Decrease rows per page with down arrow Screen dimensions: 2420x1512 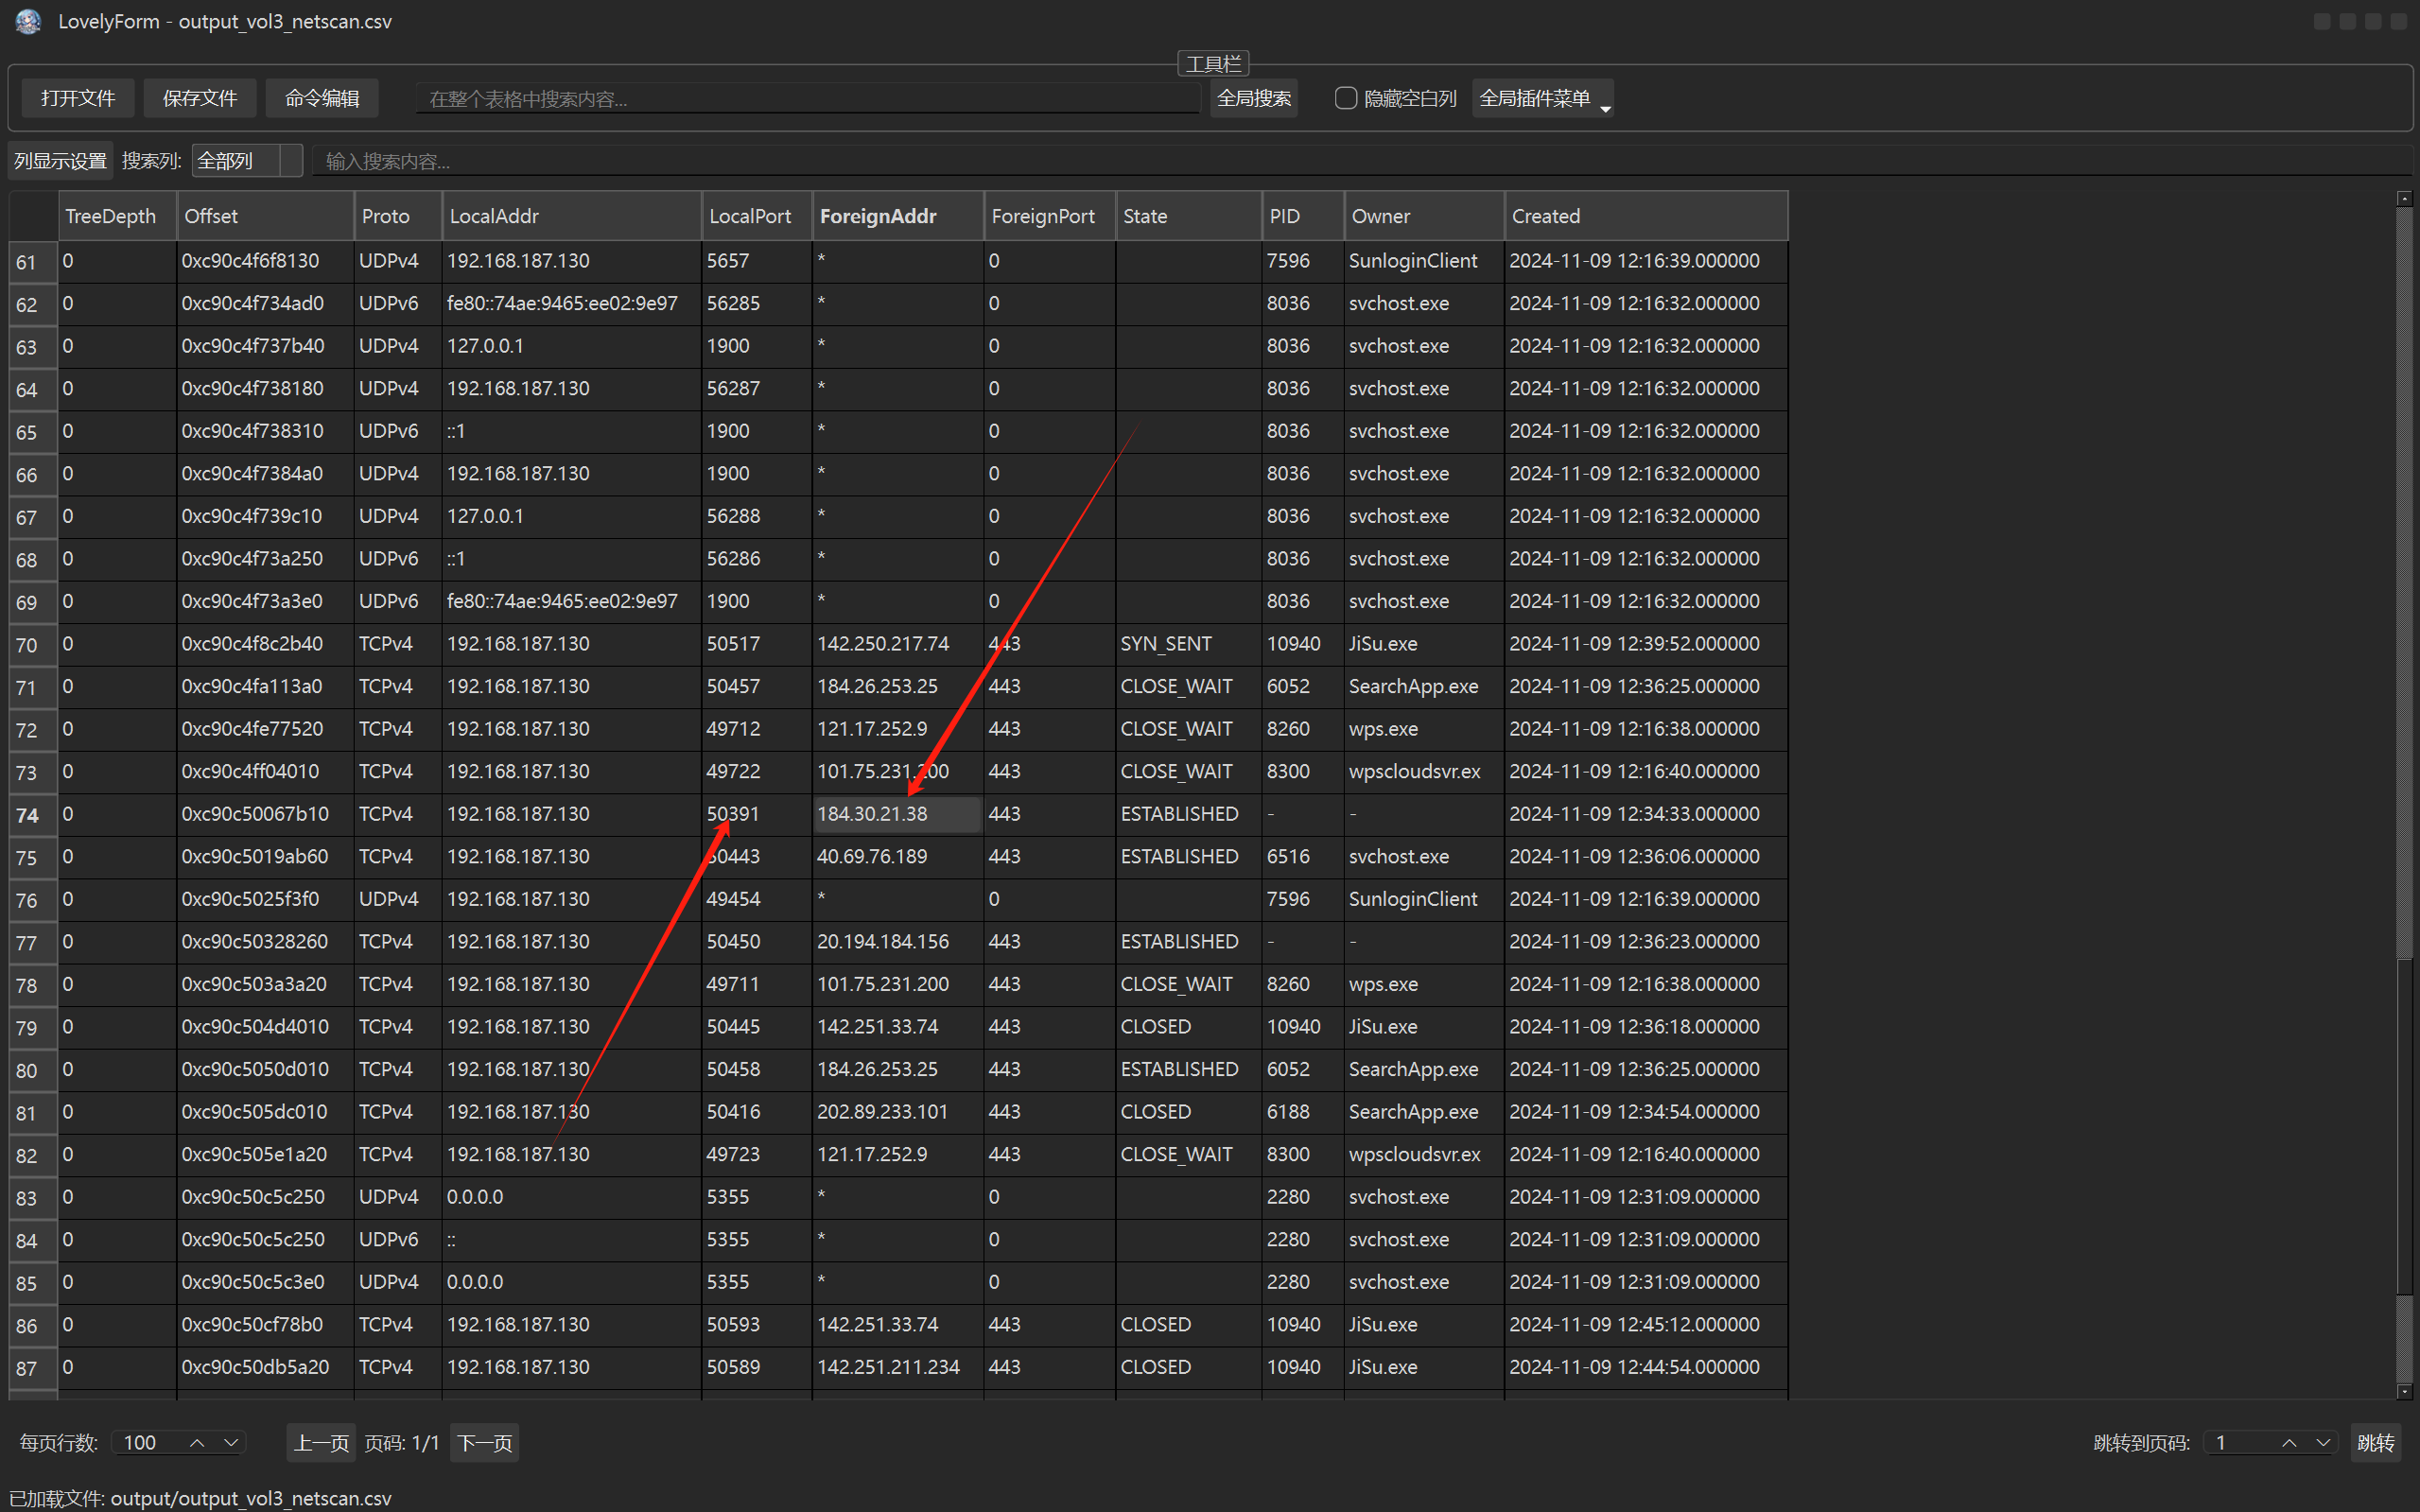(231, 1442)
